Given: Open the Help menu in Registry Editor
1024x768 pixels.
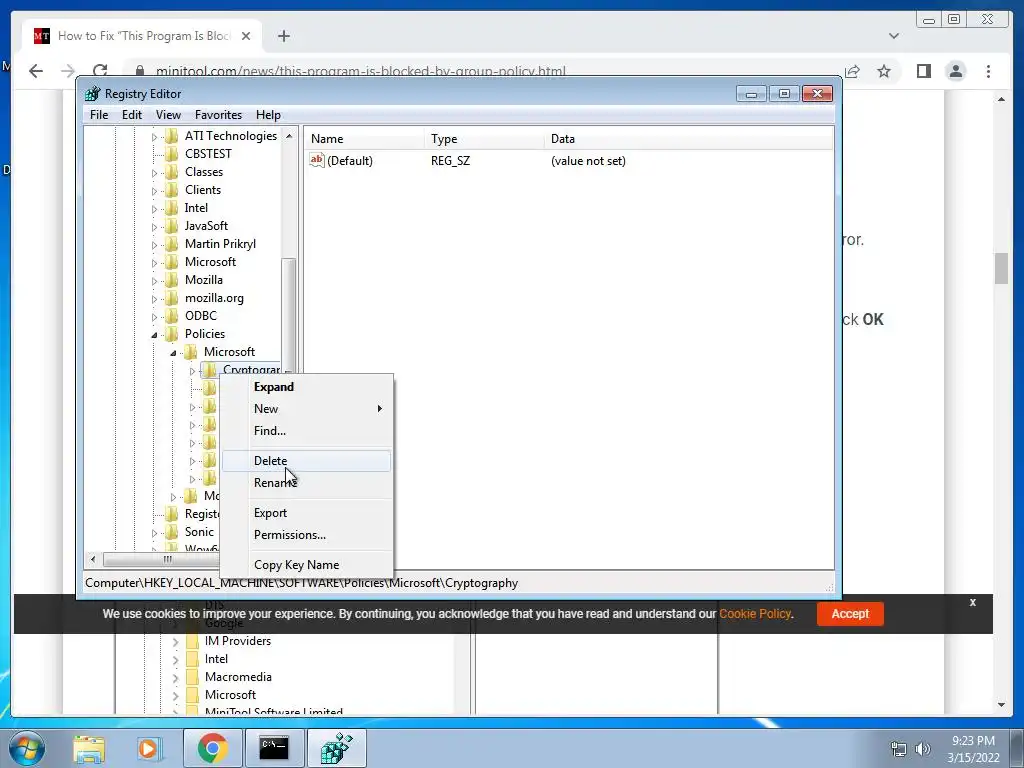Looking at the screenshot, I should point(268,115).
